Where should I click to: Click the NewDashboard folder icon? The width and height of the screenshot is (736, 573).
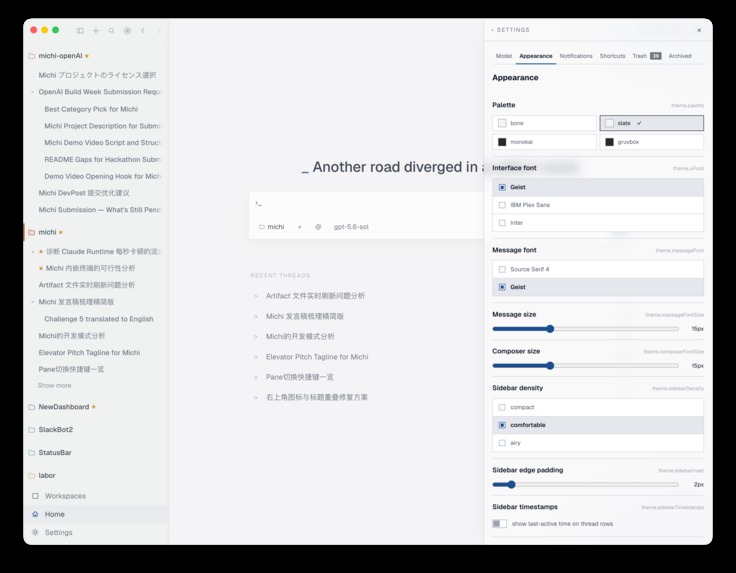point(31,407)
